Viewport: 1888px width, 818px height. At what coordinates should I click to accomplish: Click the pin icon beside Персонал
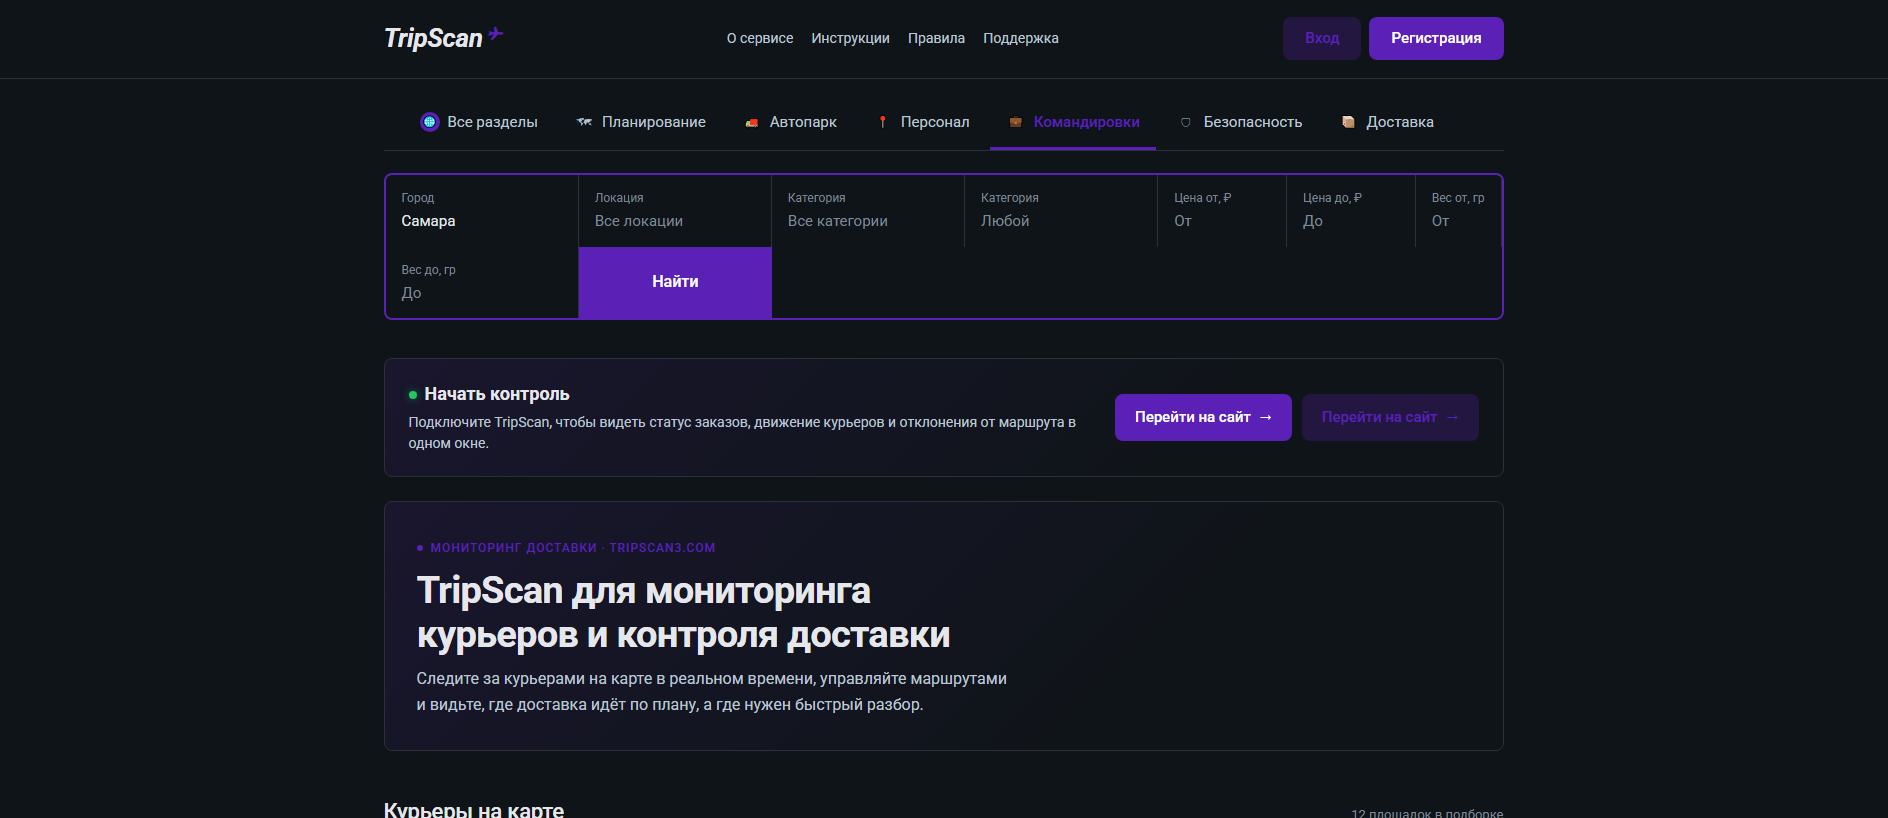pyautogui.click(x=883, y=122)
